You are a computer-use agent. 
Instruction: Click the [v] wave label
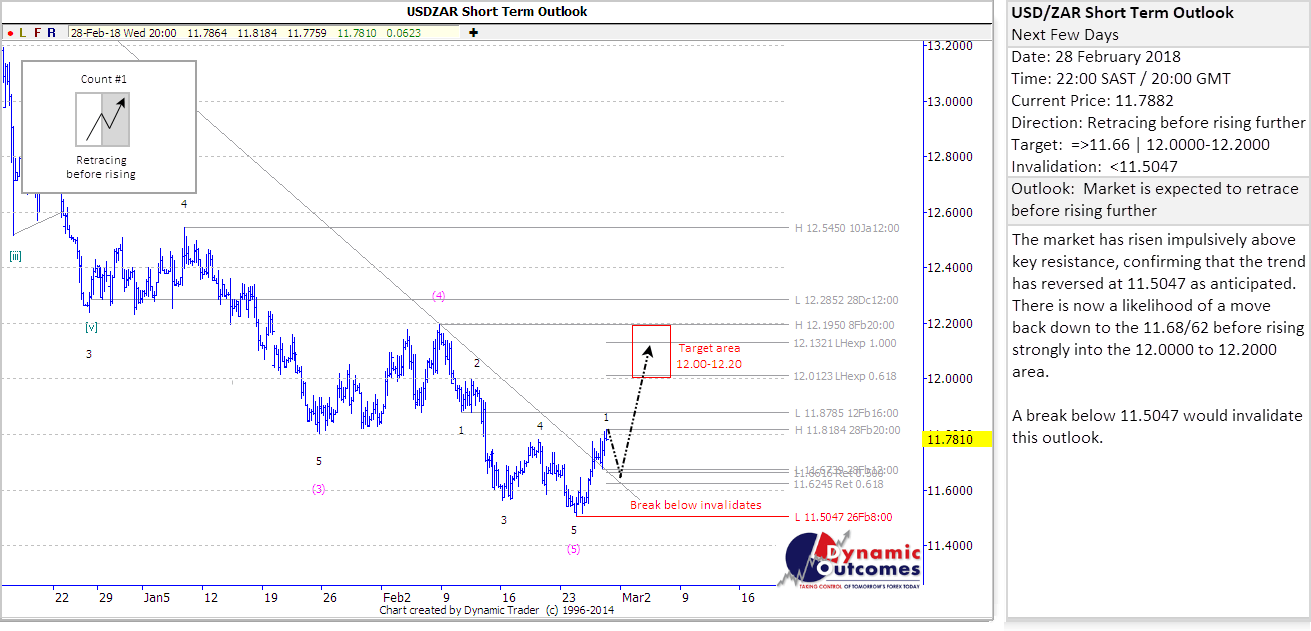pyautogui.click(x=92, y=327)
